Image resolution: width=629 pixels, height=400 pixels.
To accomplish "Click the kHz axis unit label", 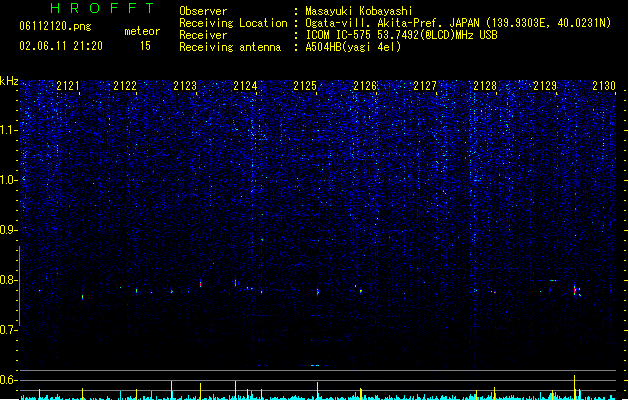I will pyautogui.click(x=9, y=81).
